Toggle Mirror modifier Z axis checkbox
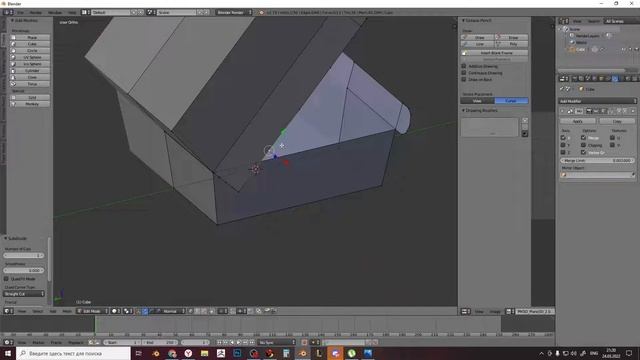This screenshot has width=640, height=360. pos(563,152)
